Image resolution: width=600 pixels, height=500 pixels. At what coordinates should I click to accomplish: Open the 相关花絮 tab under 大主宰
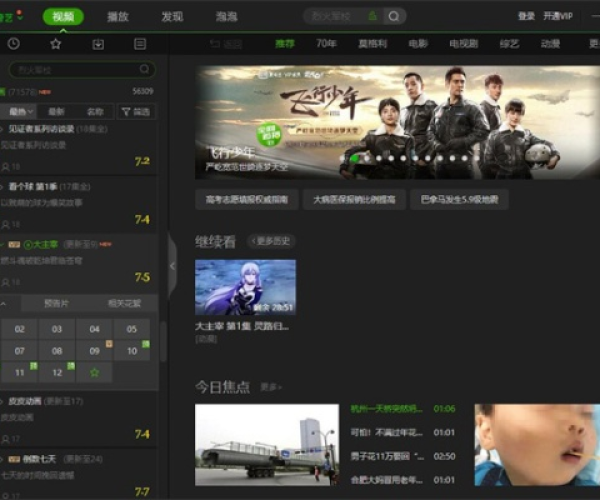124,304
